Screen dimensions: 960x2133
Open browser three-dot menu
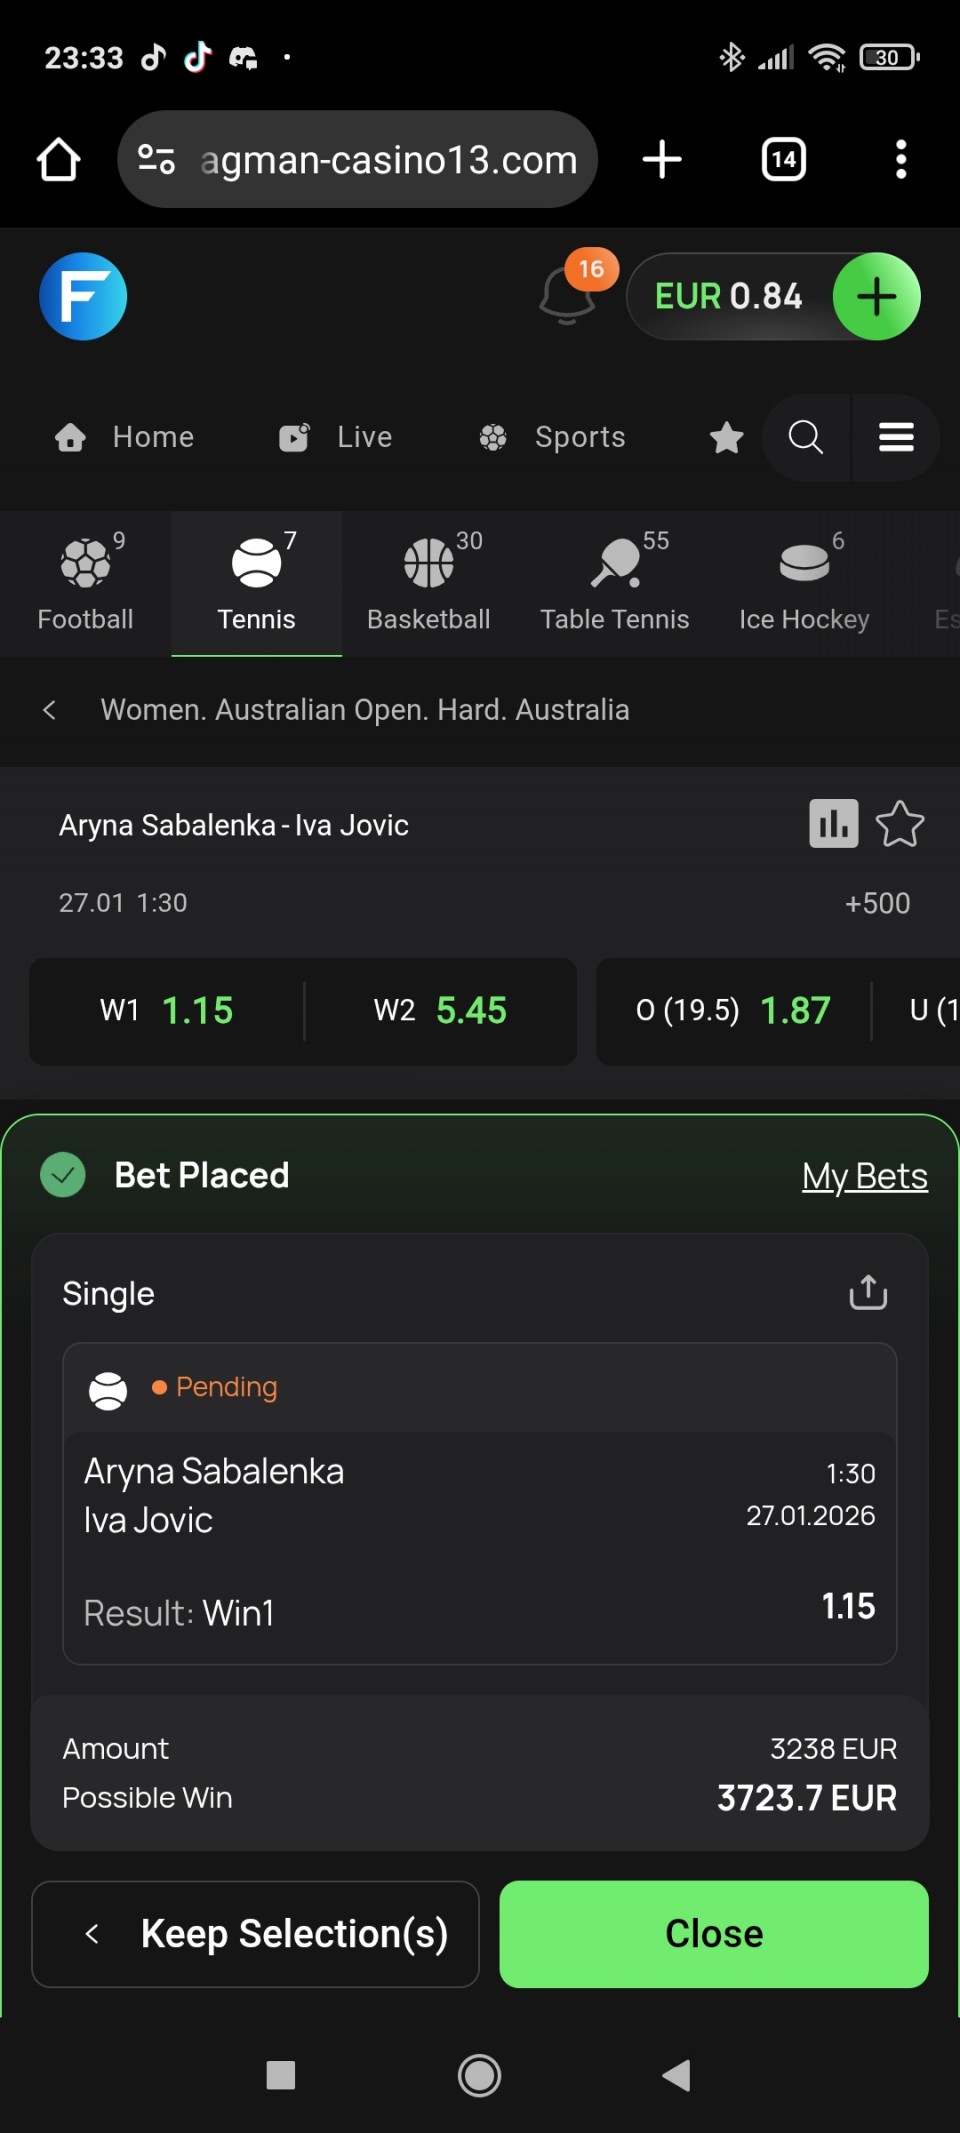click(x=900, y=159)
